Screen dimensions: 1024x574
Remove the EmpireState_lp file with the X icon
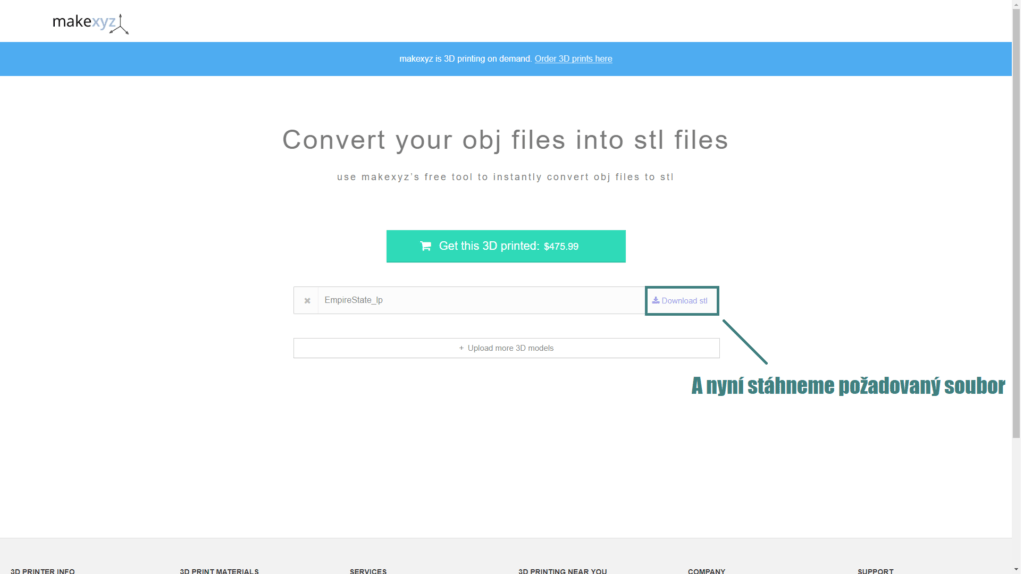pos(307,301)
